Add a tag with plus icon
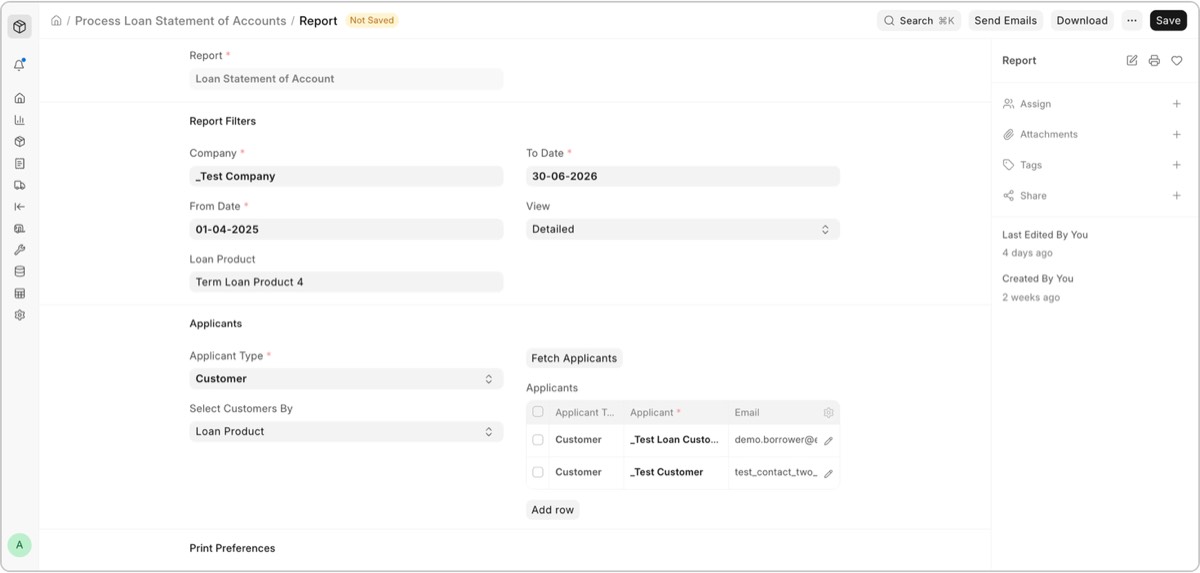 pos(1177,165)
